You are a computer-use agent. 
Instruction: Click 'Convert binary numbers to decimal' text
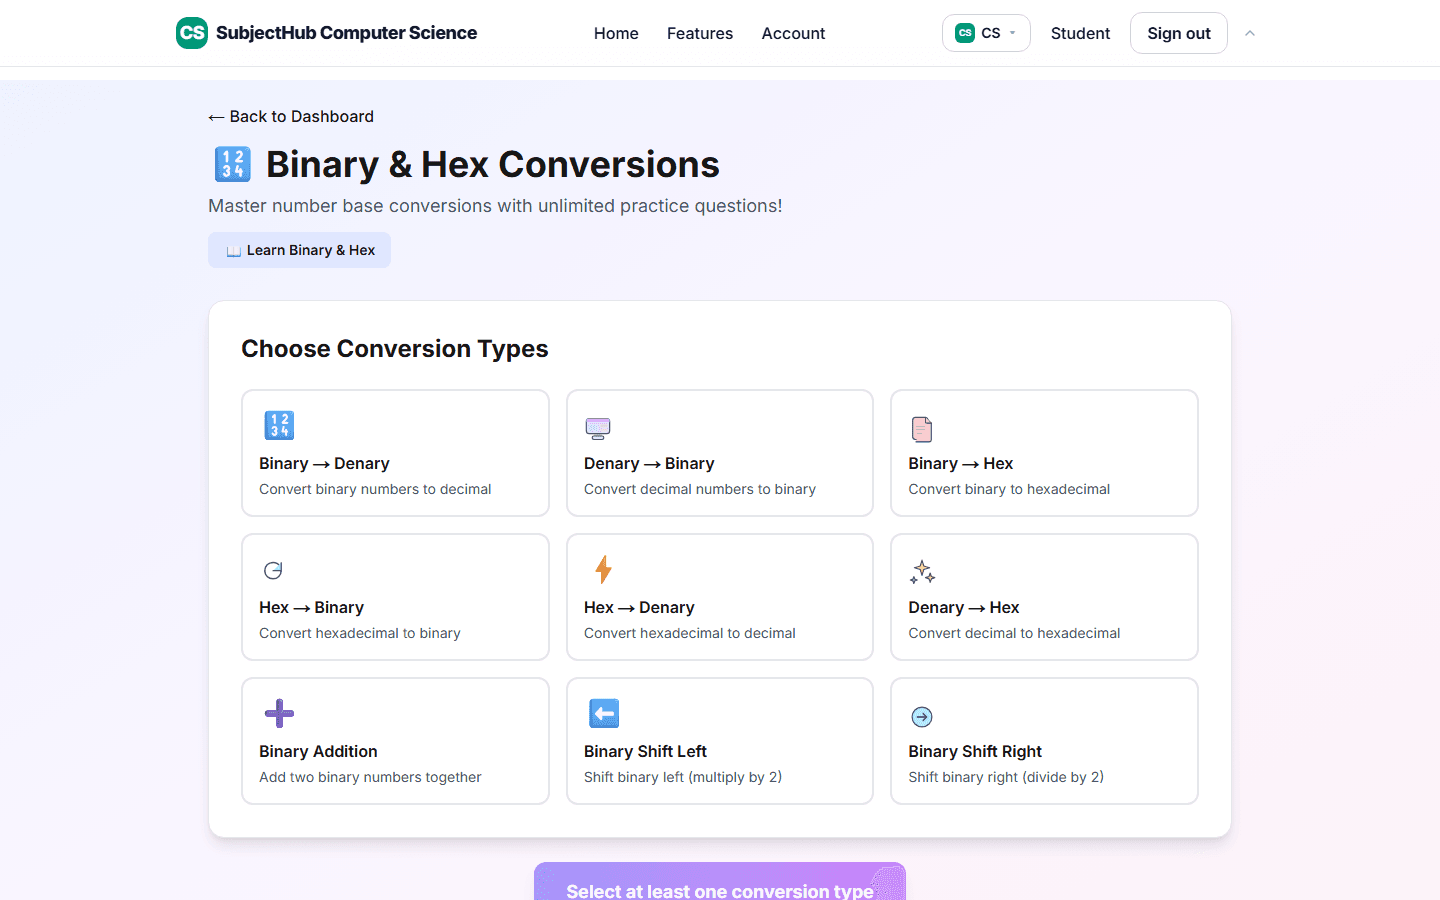click(x=375, y=489)
